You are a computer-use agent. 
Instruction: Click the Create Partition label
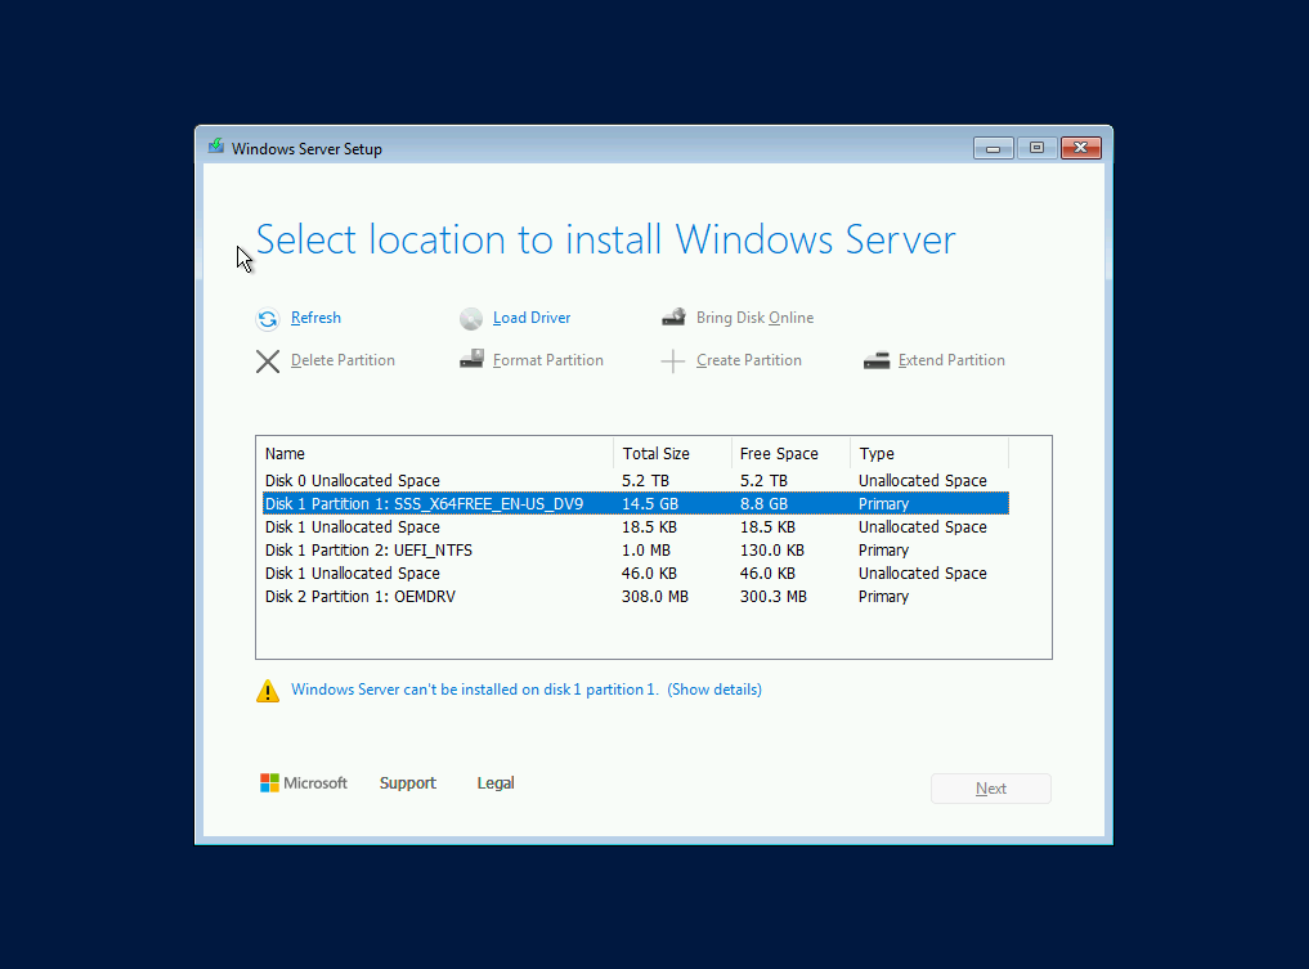749,360
